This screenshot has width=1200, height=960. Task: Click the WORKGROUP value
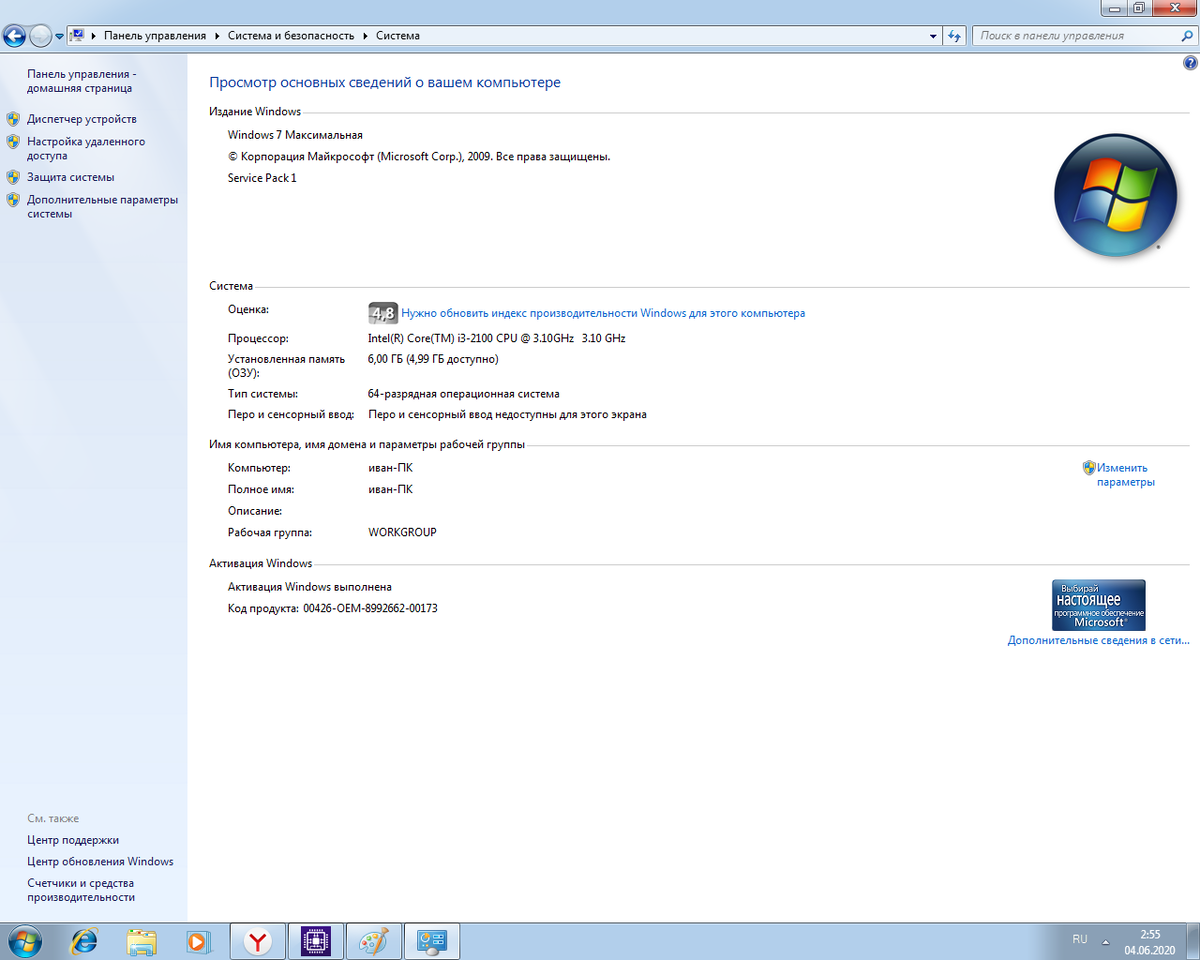point(402,532)
